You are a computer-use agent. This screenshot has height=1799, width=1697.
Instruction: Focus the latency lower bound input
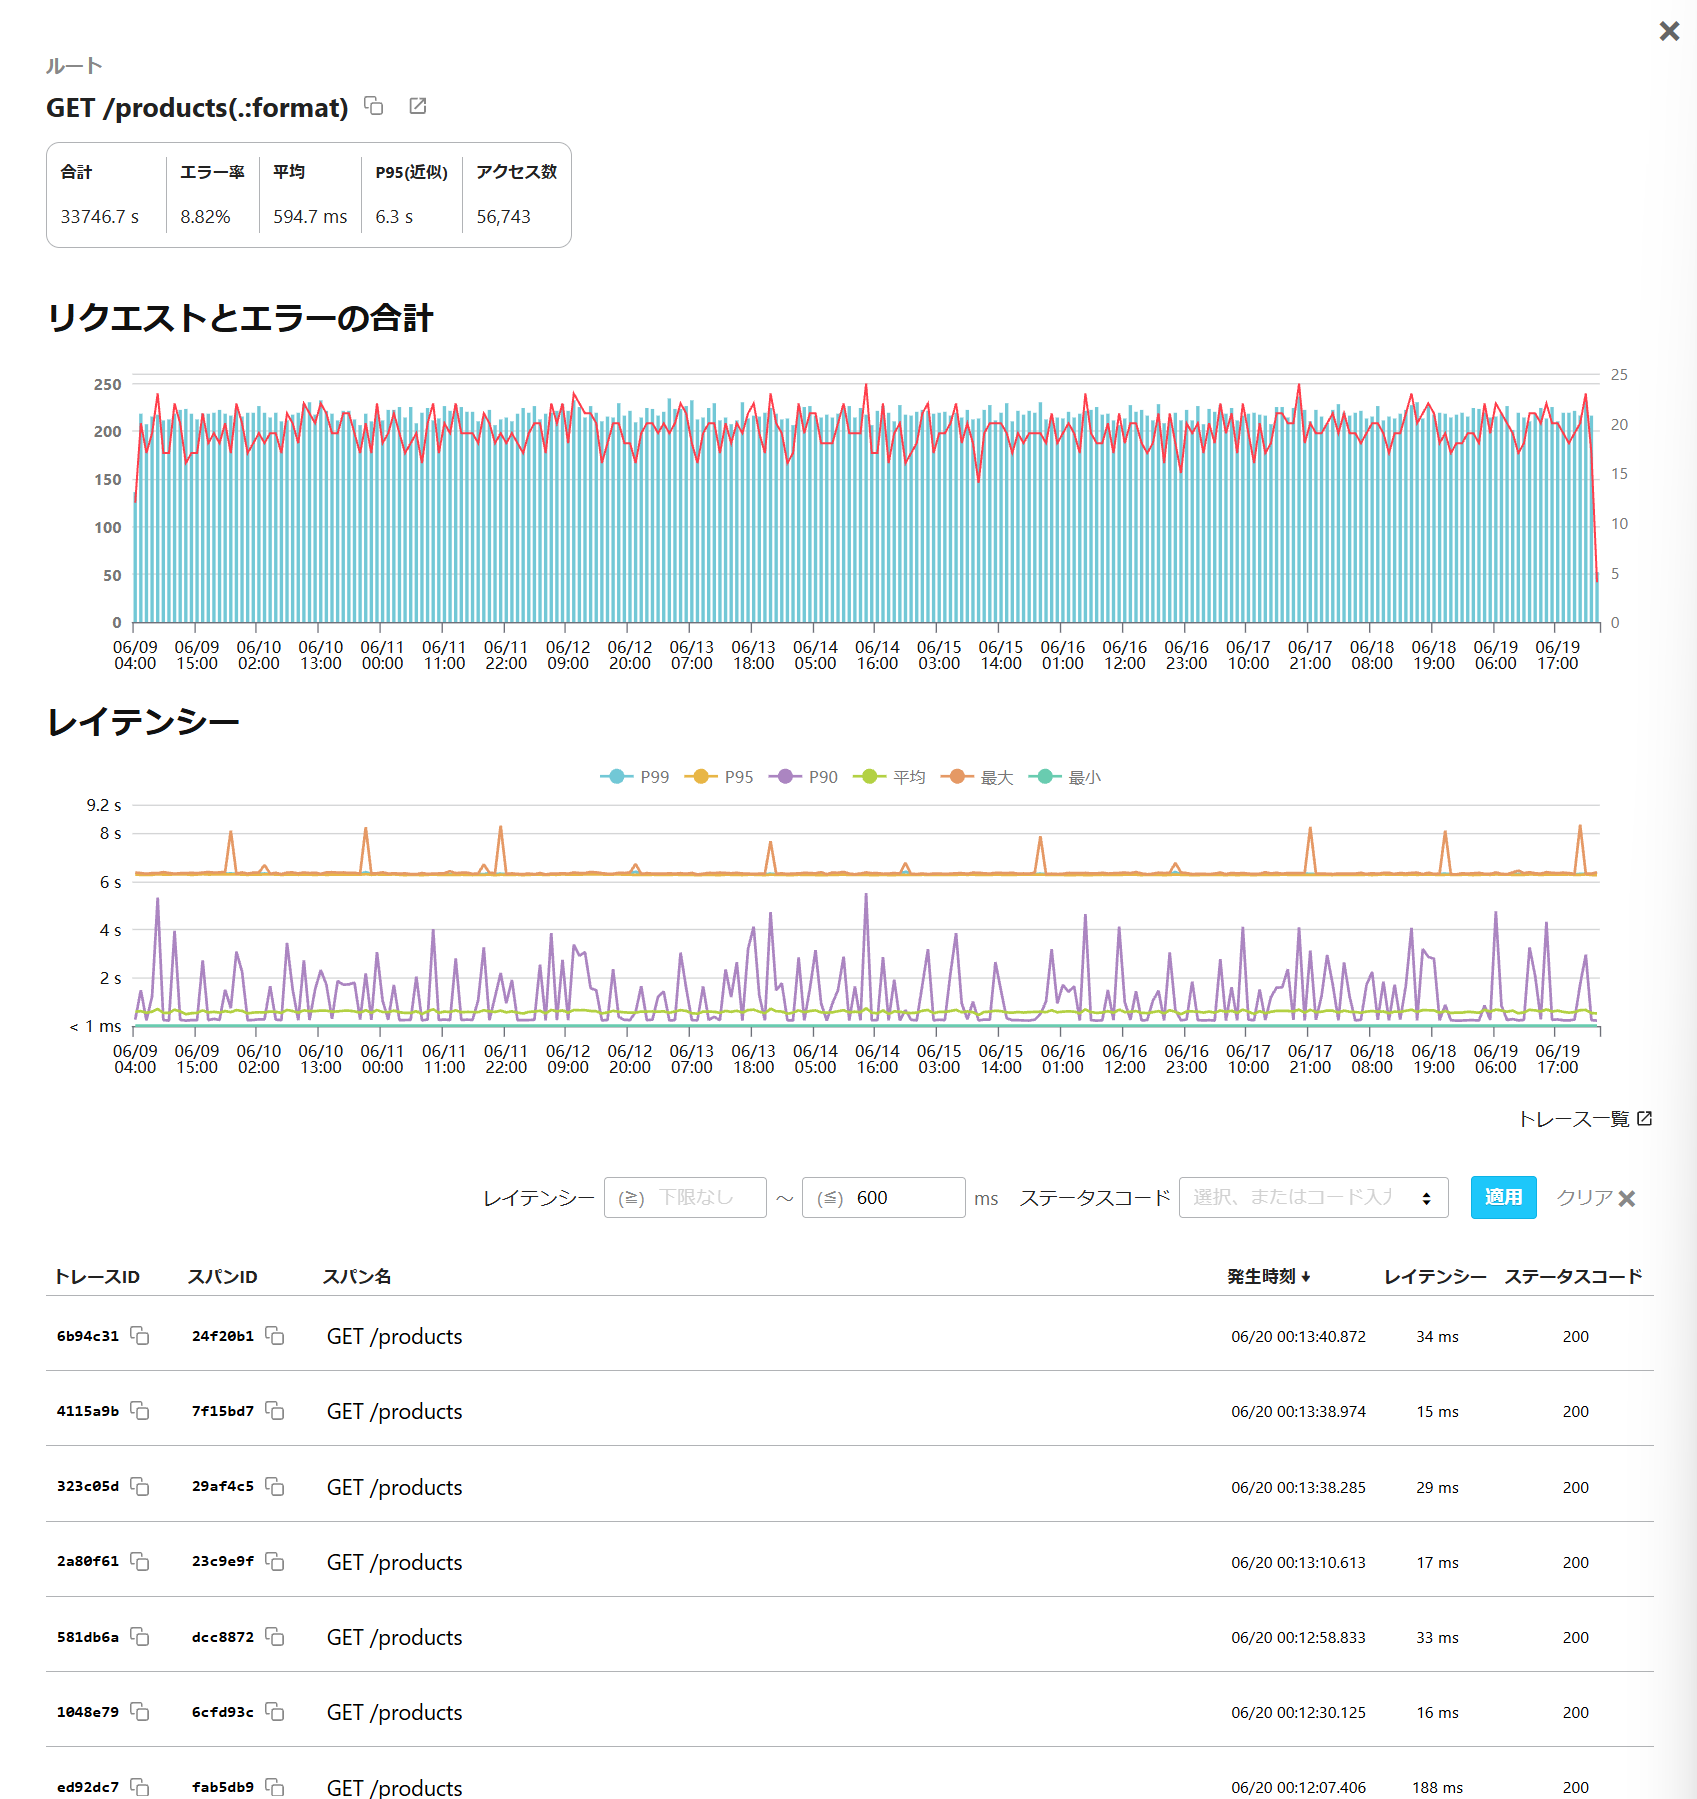[x=685, y=1197]
